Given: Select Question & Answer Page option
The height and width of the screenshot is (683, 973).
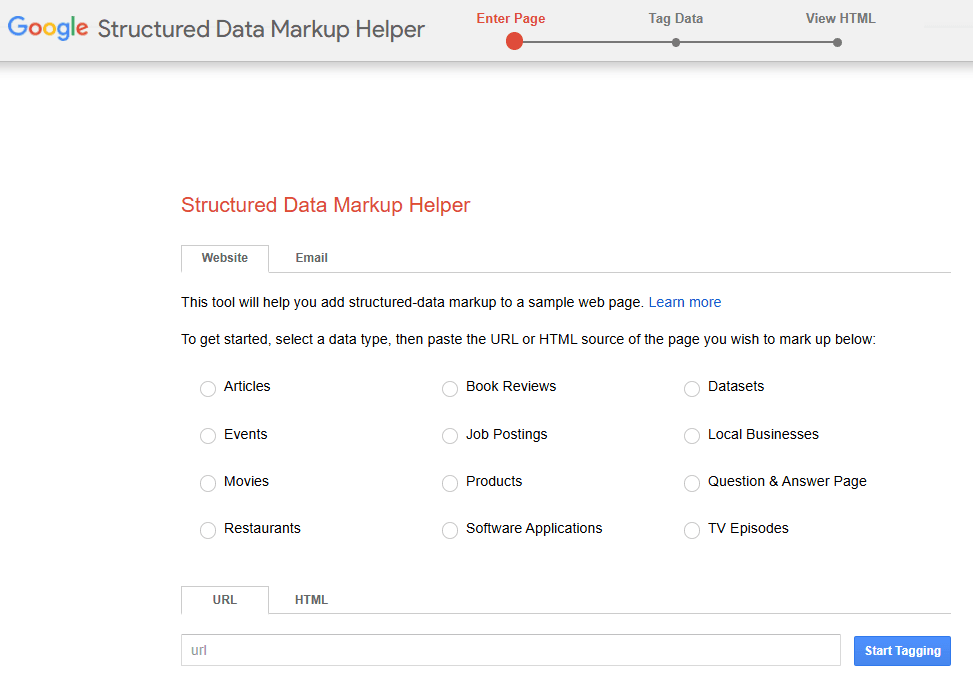Looking at the screenshot, I should tap(692, 483).
